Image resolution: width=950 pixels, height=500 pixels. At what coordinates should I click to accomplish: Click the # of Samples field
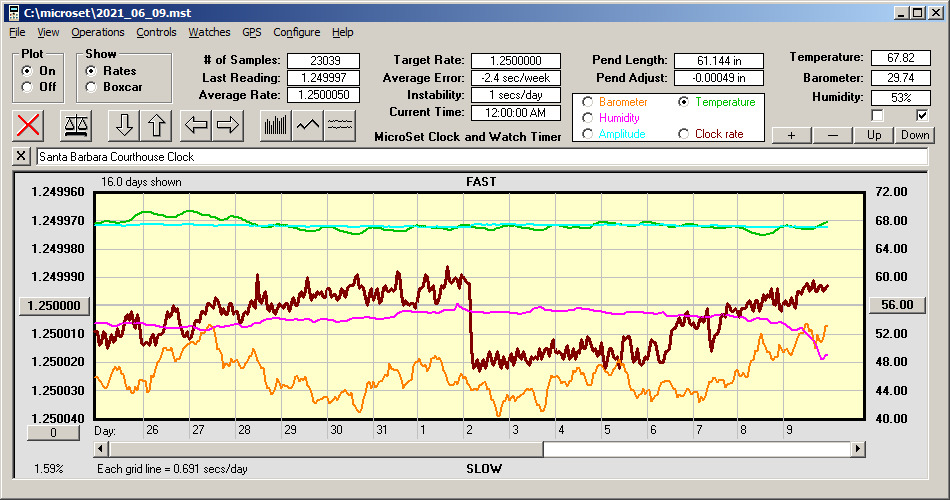point(324,61)
